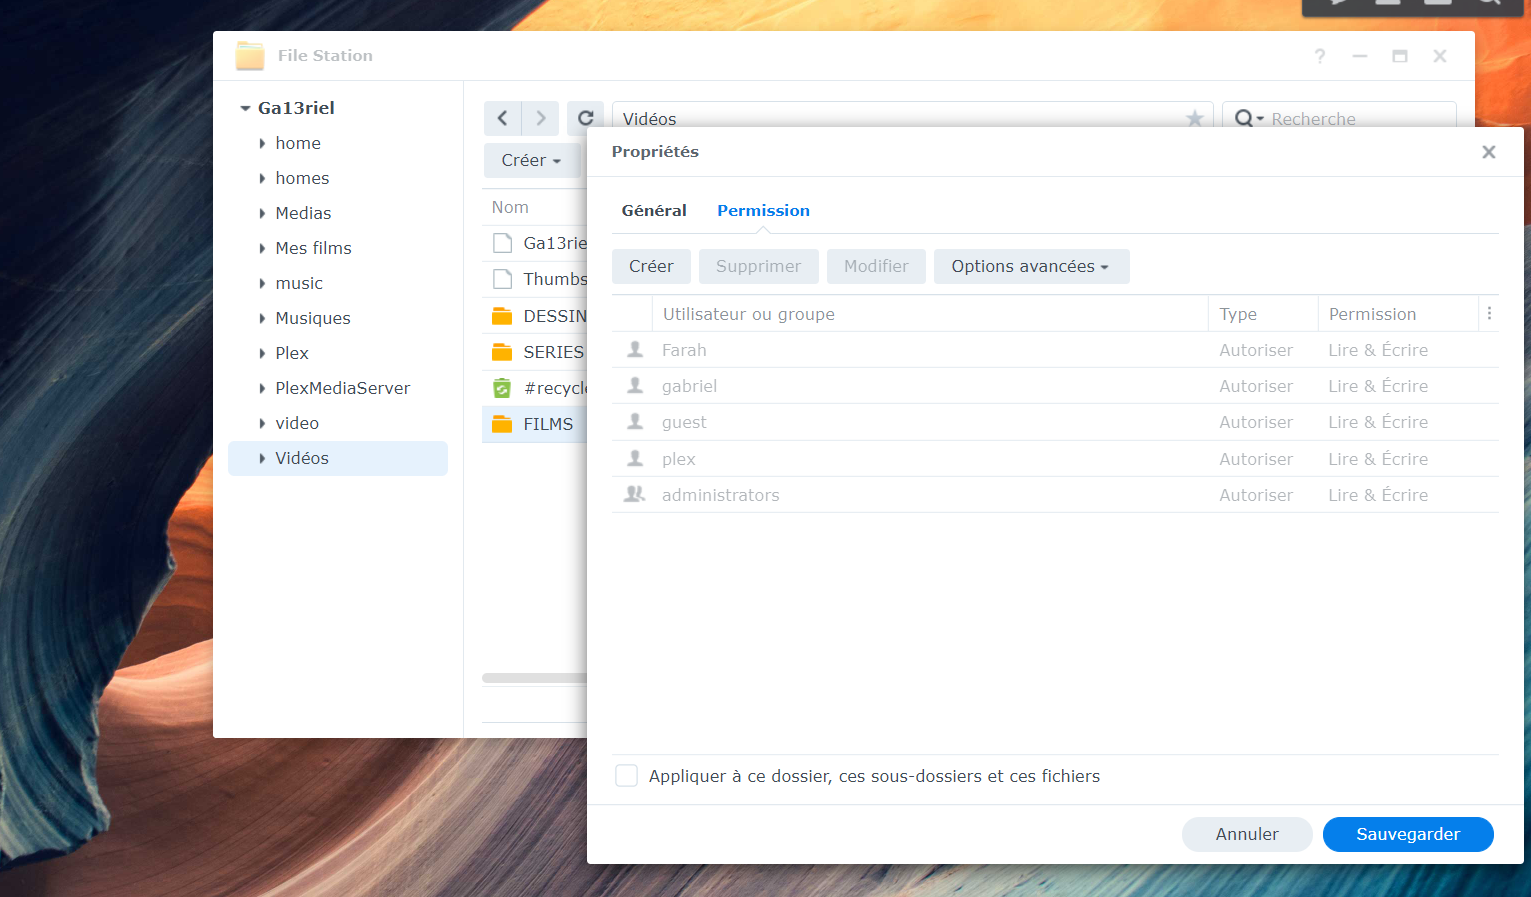This screenshot has height=897, width=1531.
Task: Click the Annuler button
Action: pyautogui.click(x=1246, y=834)
